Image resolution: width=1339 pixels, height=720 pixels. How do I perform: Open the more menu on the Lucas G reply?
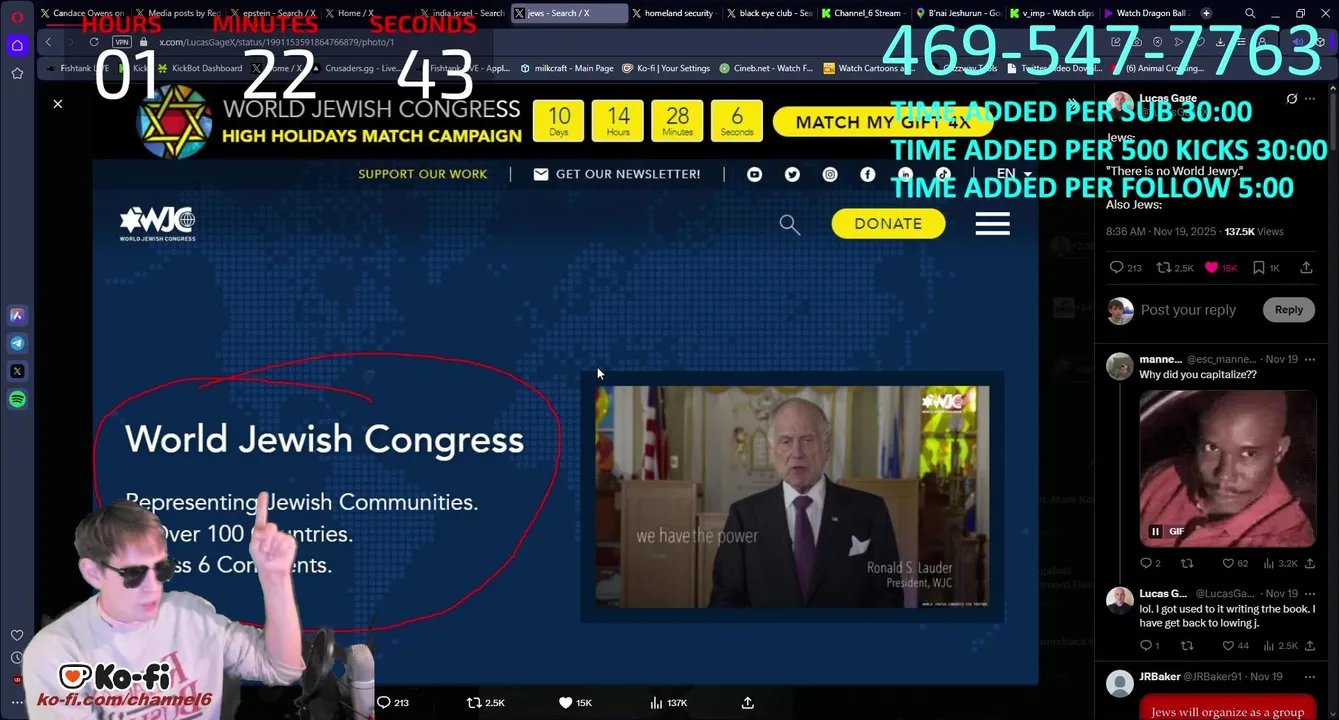pyautogui.click(x=1310, y=593)
